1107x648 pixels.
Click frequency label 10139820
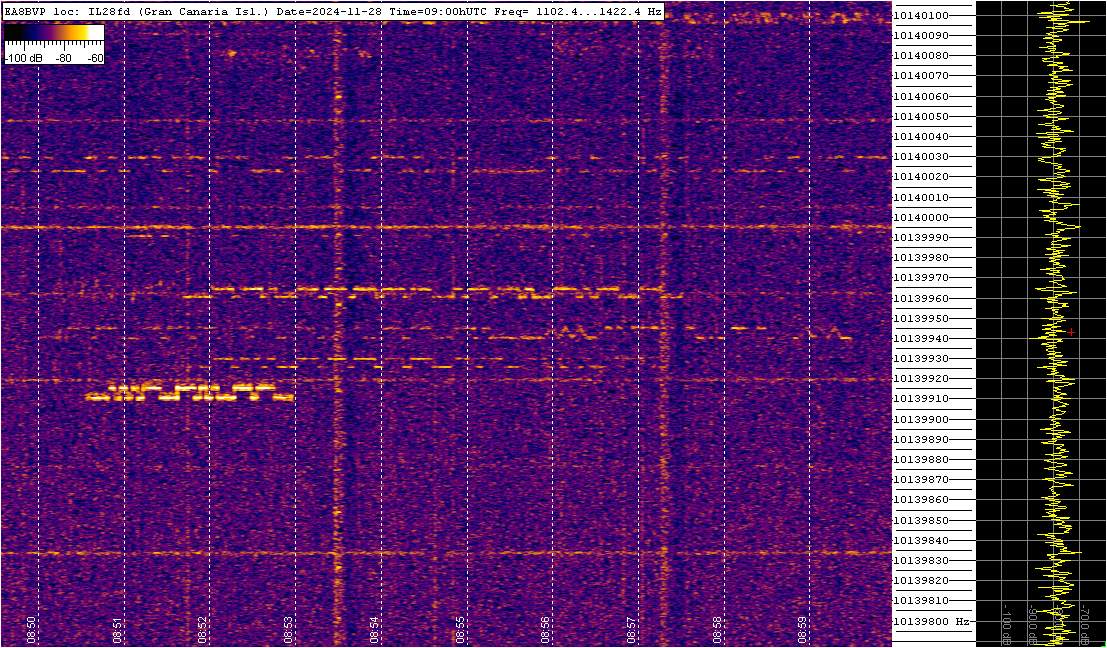(921, 581)
